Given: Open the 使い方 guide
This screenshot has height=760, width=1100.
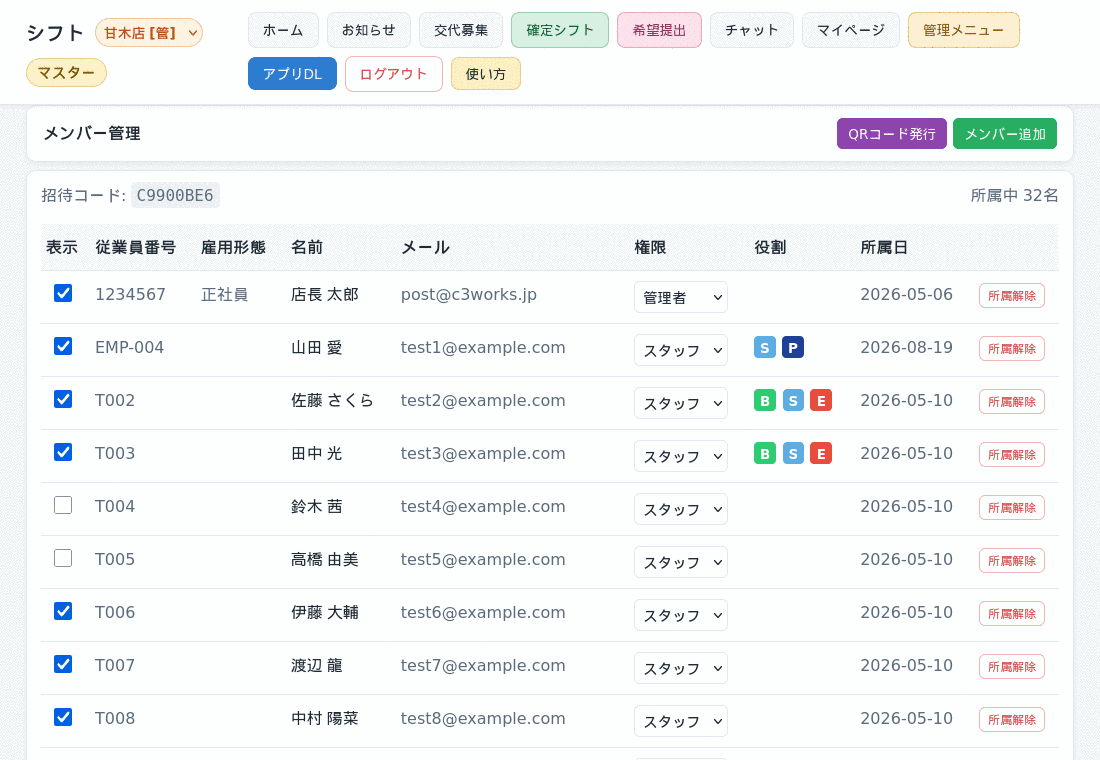Looking at the screenshot, I should [x=485, y=74].
